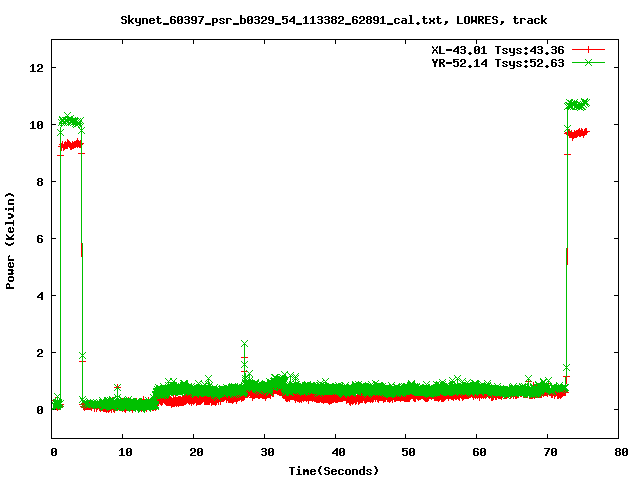The width and height of the screenshot is (640, 480).
Task: Click y-axis tick label 2
Action: [x=40, y=353]
